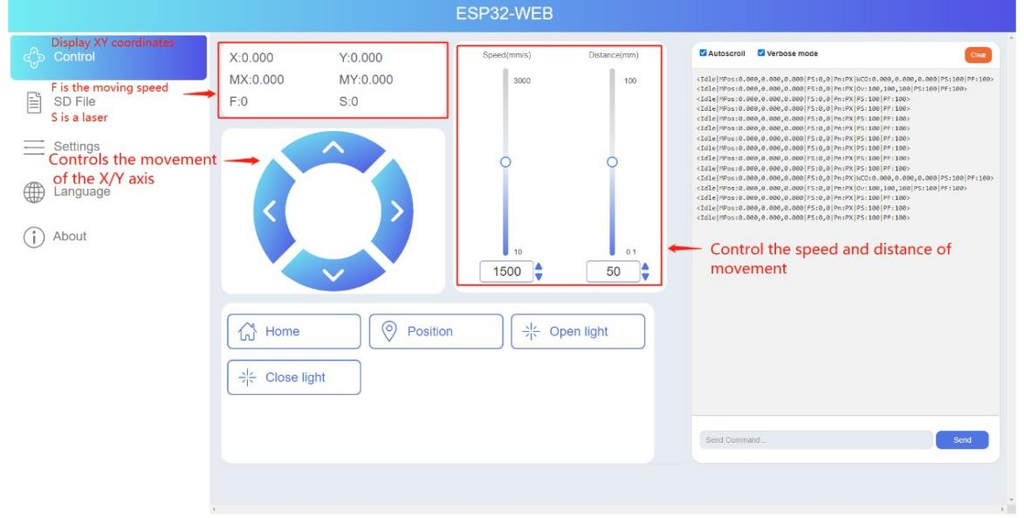Clear the console log with Clear
Image resolution: width=1024 pixels, height=518 pixels.
pyautogui.click(x=977, y=55)
